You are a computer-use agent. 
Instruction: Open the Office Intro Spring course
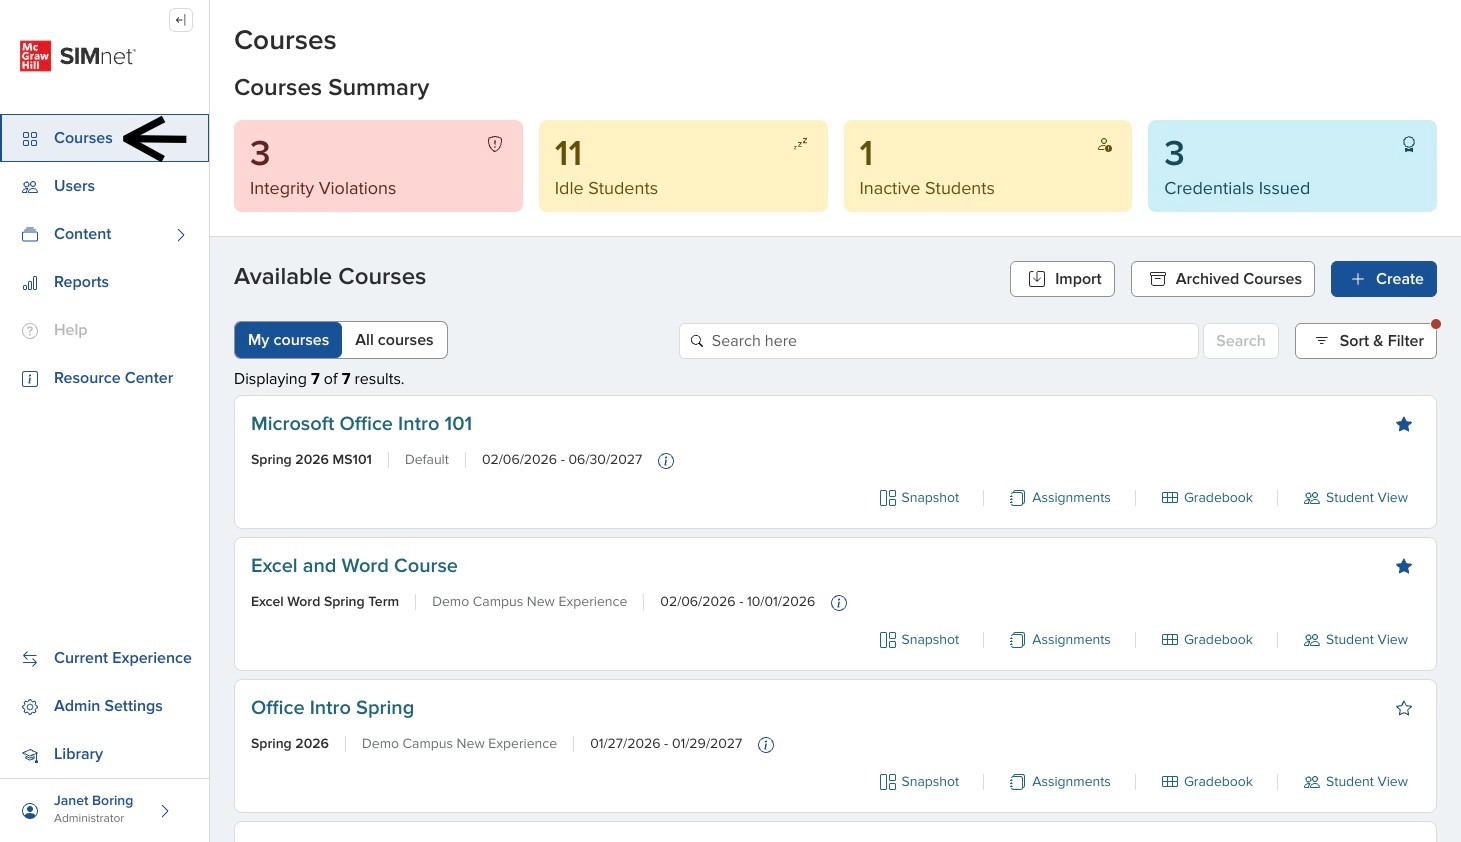coord(332,708)
